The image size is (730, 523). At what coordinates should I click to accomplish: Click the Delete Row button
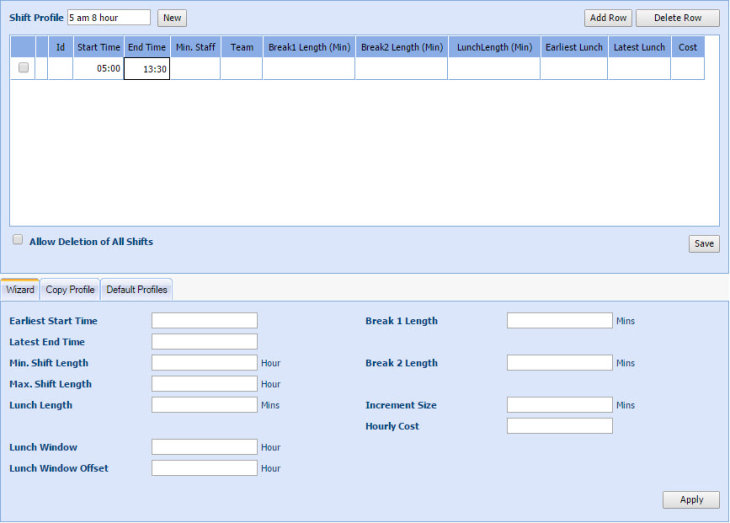677,18
